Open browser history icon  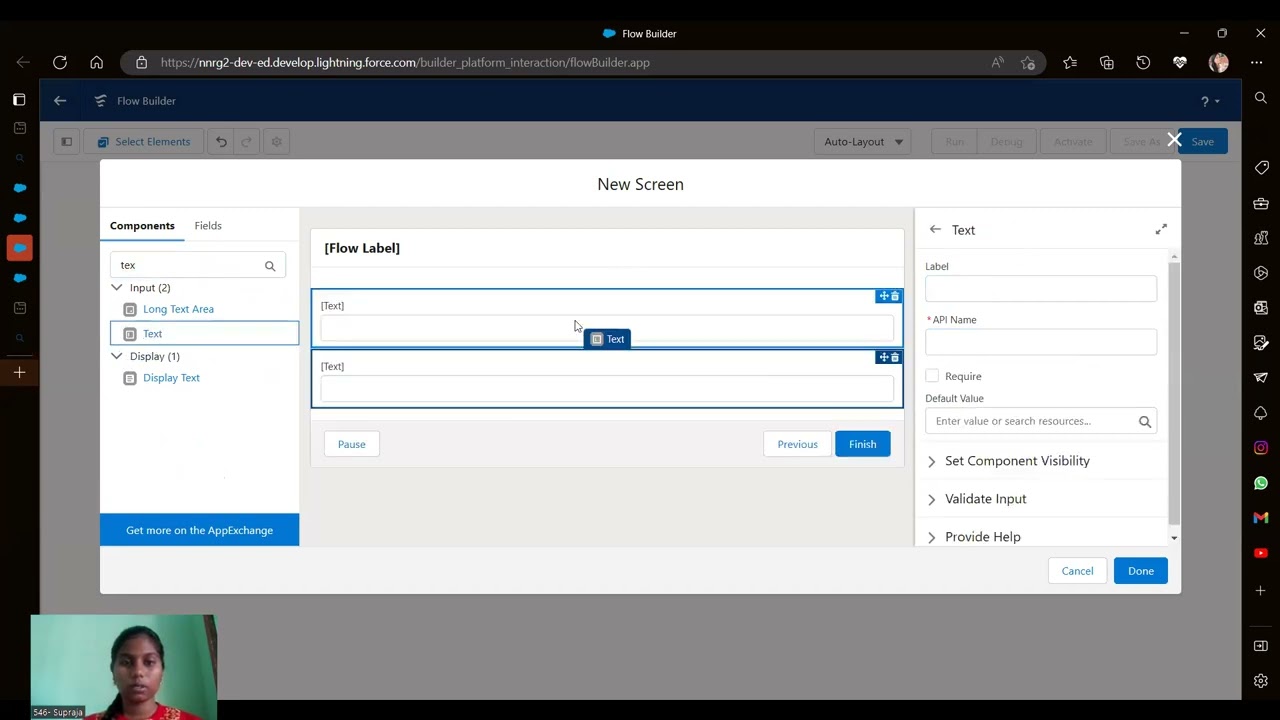click(x=1143, y=63)
